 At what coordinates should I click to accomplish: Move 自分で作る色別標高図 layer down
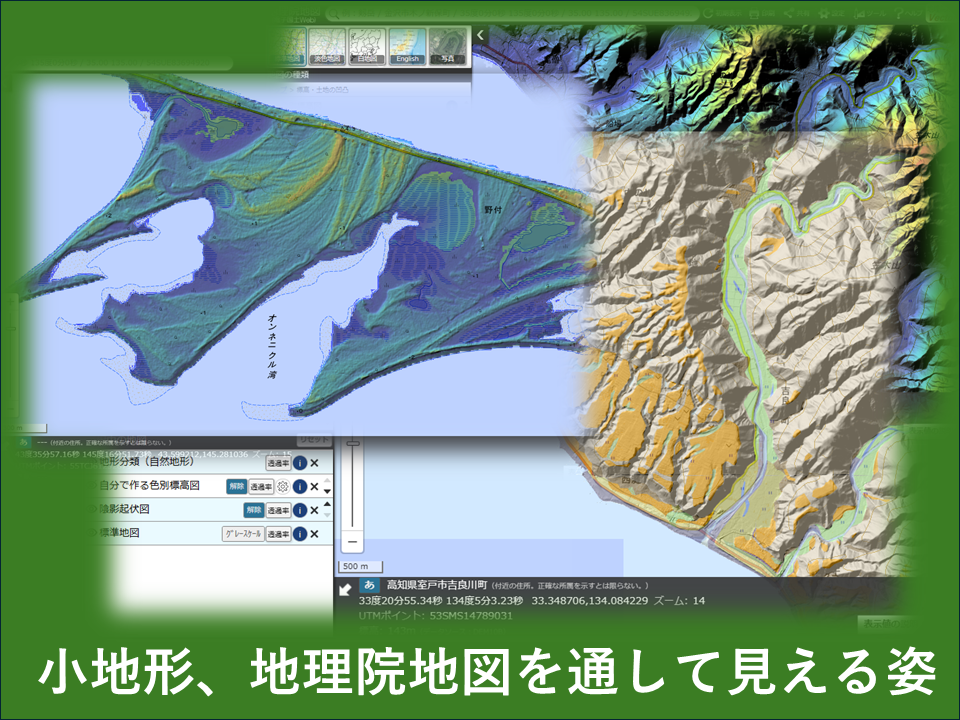coord(327,491)
